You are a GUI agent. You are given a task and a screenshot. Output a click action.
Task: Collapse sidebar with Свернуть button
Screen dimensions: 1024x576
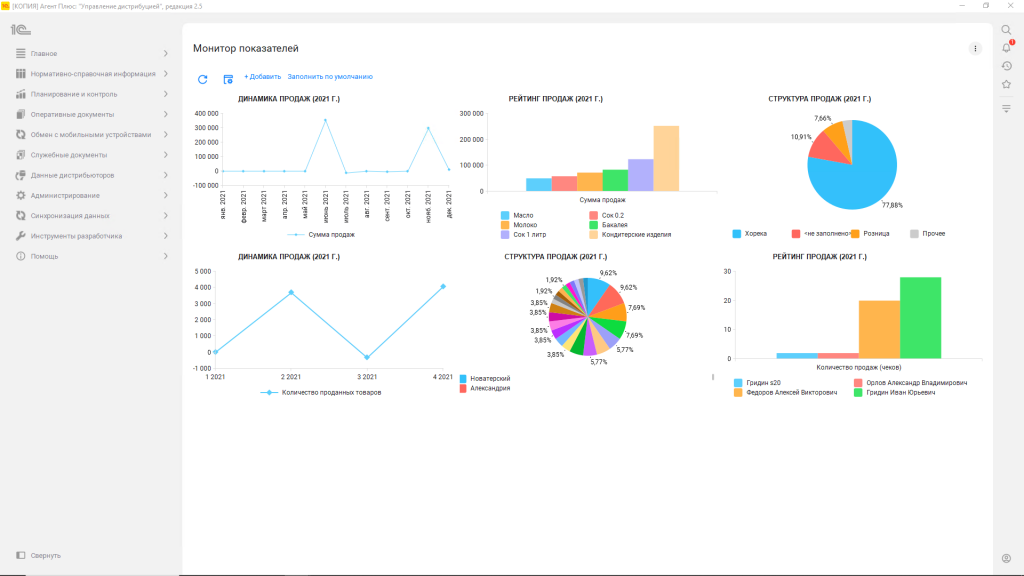pyautogui.click(x=40, y=555)
